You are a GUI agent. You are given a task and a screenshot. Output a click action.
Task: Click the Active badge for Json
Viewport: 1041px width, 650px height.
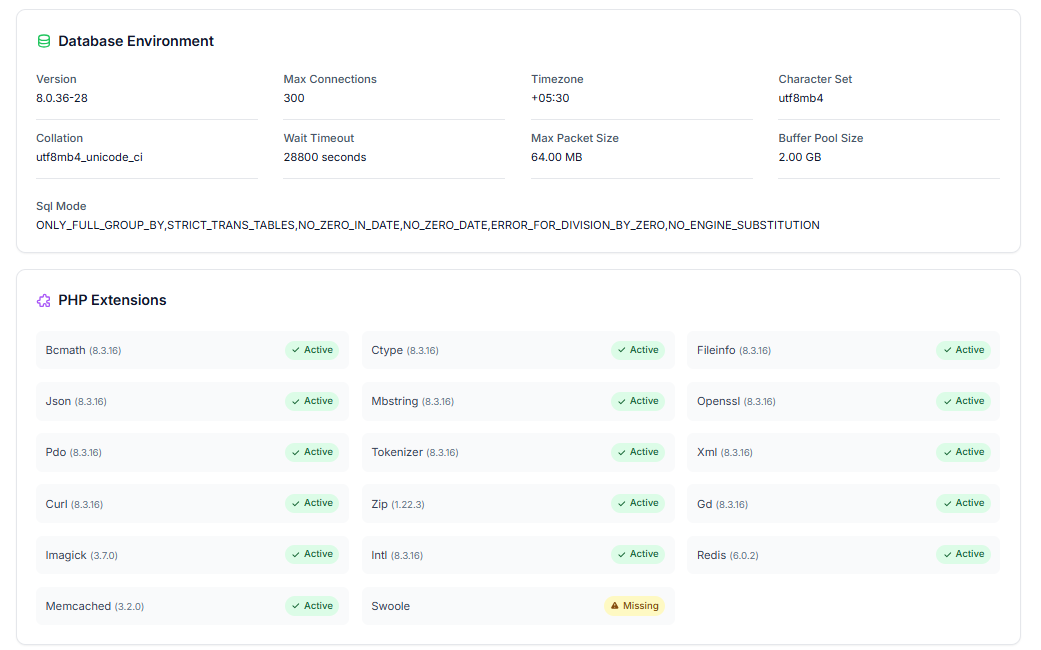[312, 401]
